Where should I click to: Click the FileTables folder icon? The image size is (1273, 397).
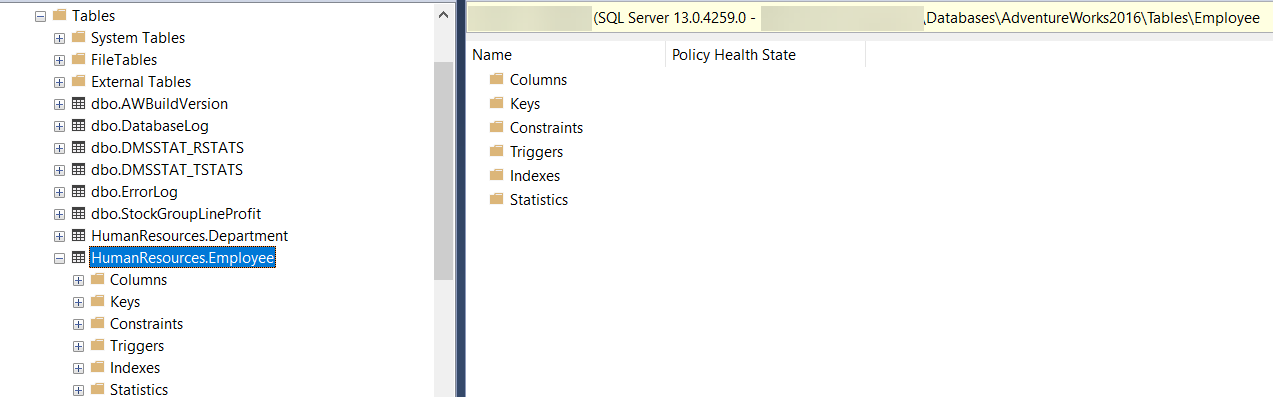coord(78,60)
